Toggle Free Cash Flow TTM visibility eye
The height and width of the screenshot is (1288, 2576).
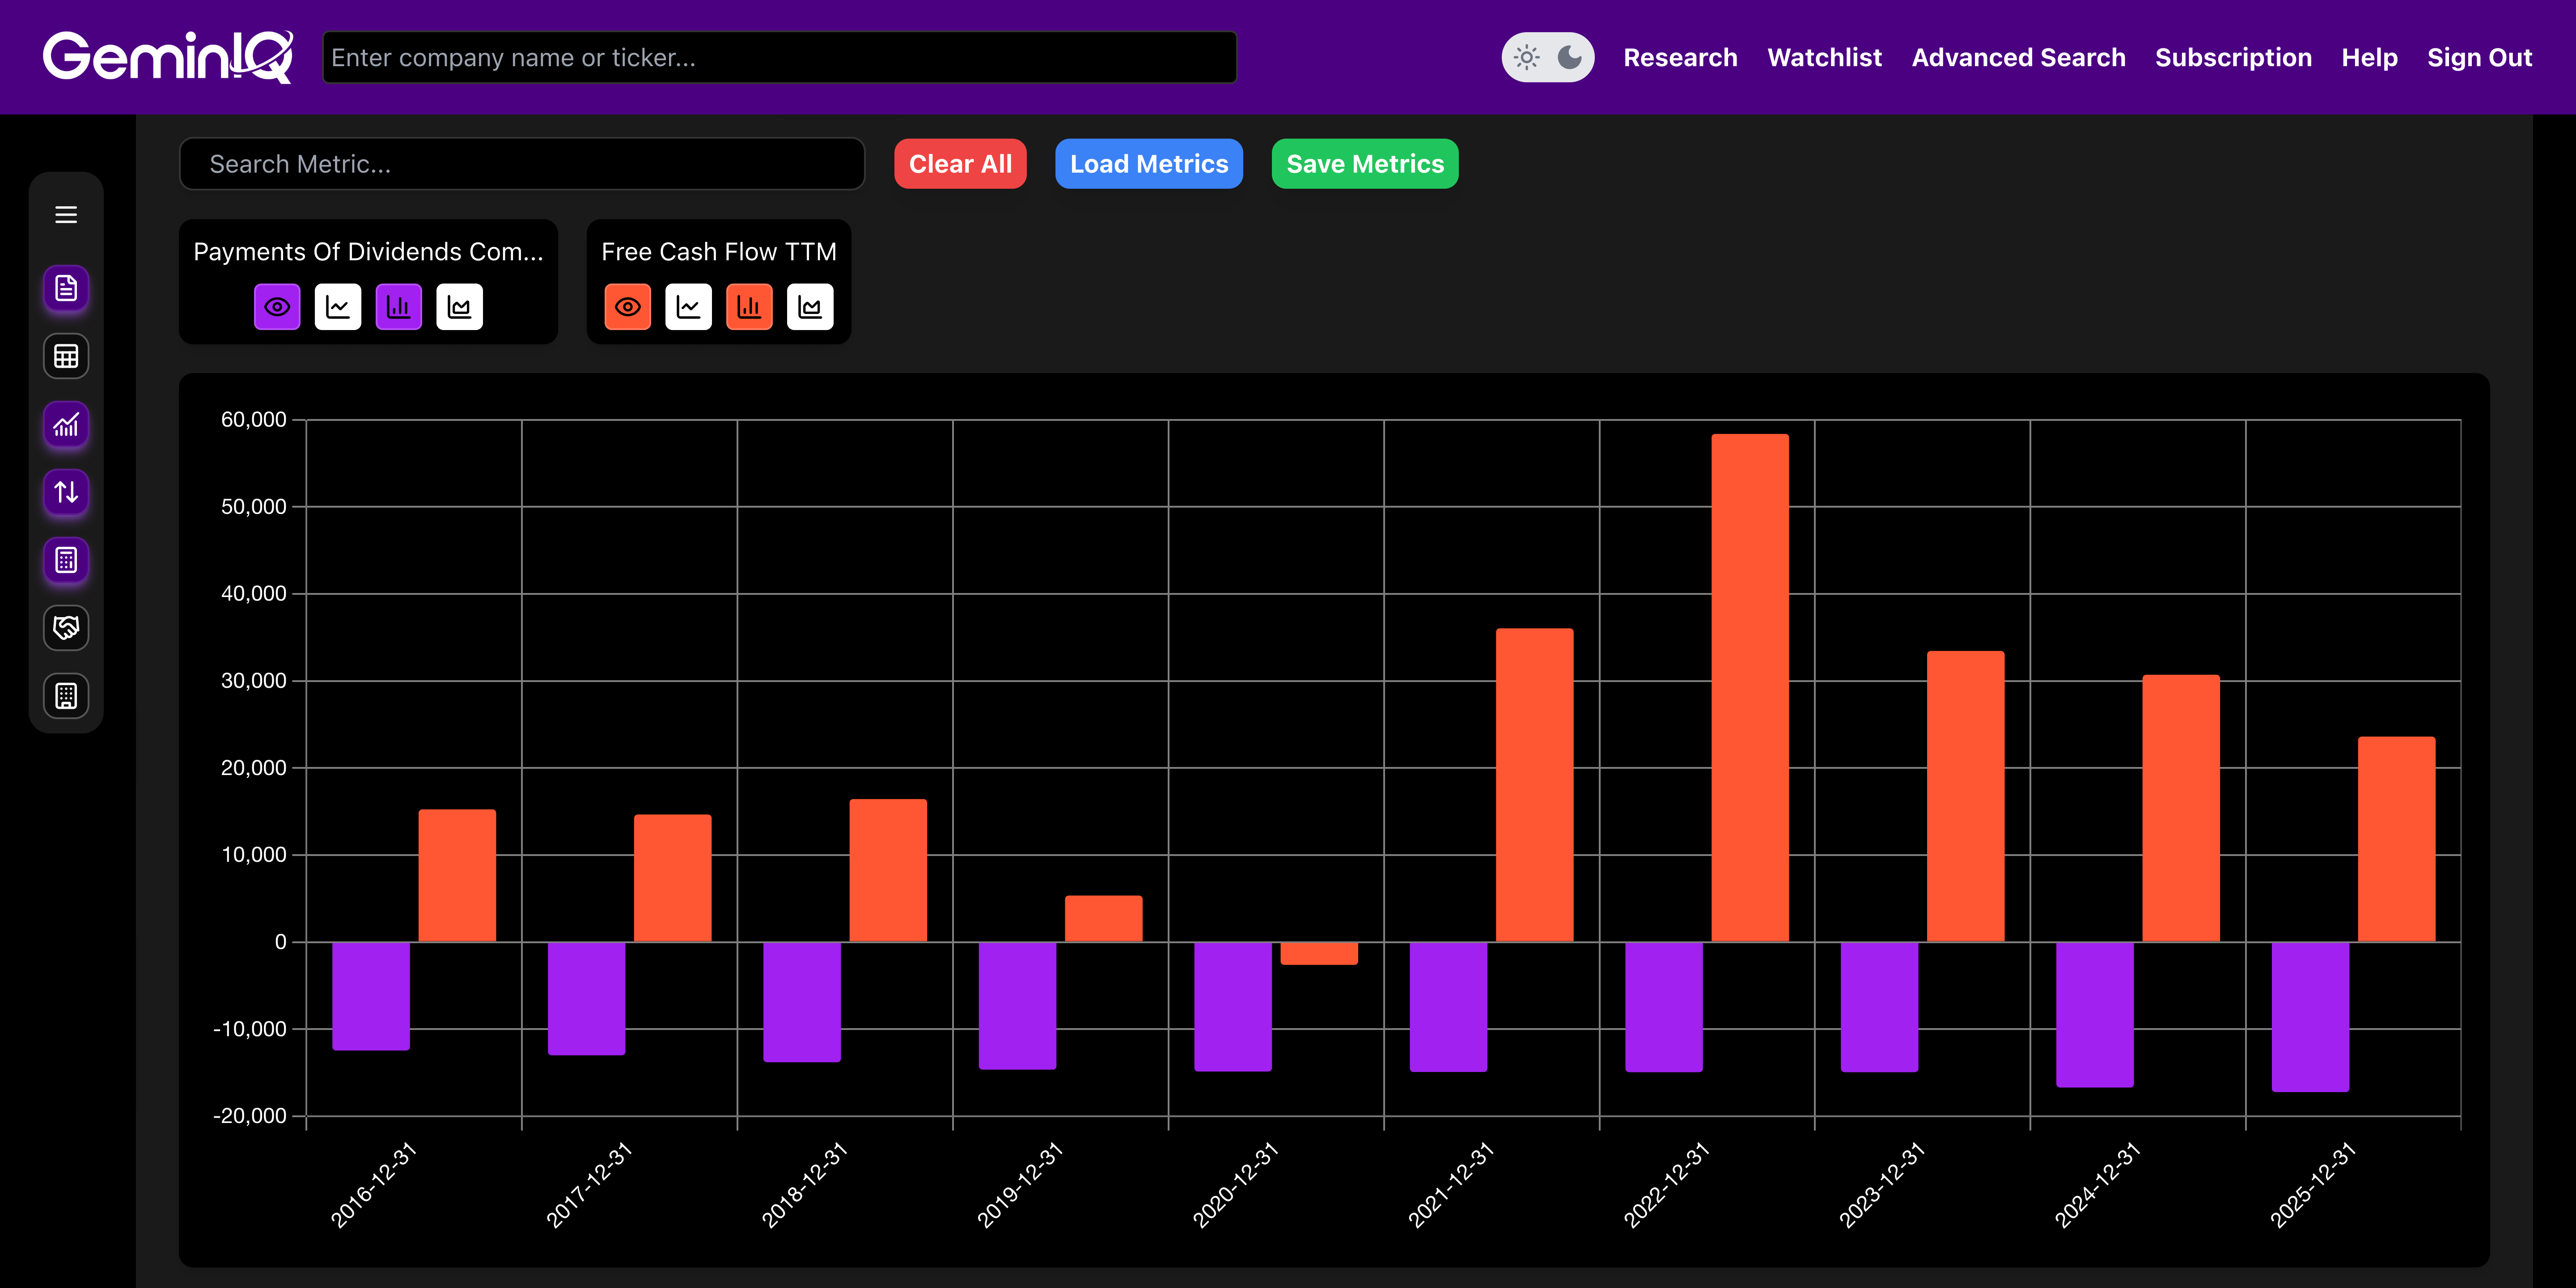628,307
